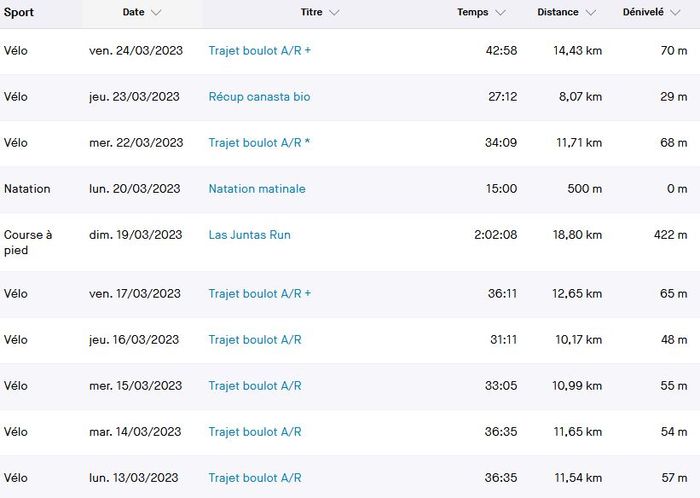
Task: Sort by the Date column chevron
Action: click(156, 13)
